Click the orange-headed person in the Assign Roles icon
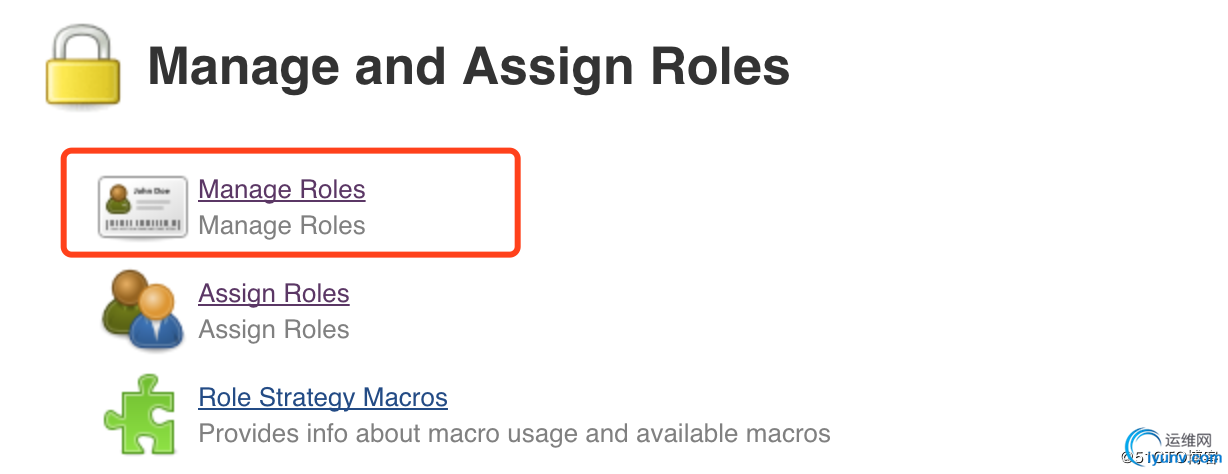 click(x=158, y=318)
